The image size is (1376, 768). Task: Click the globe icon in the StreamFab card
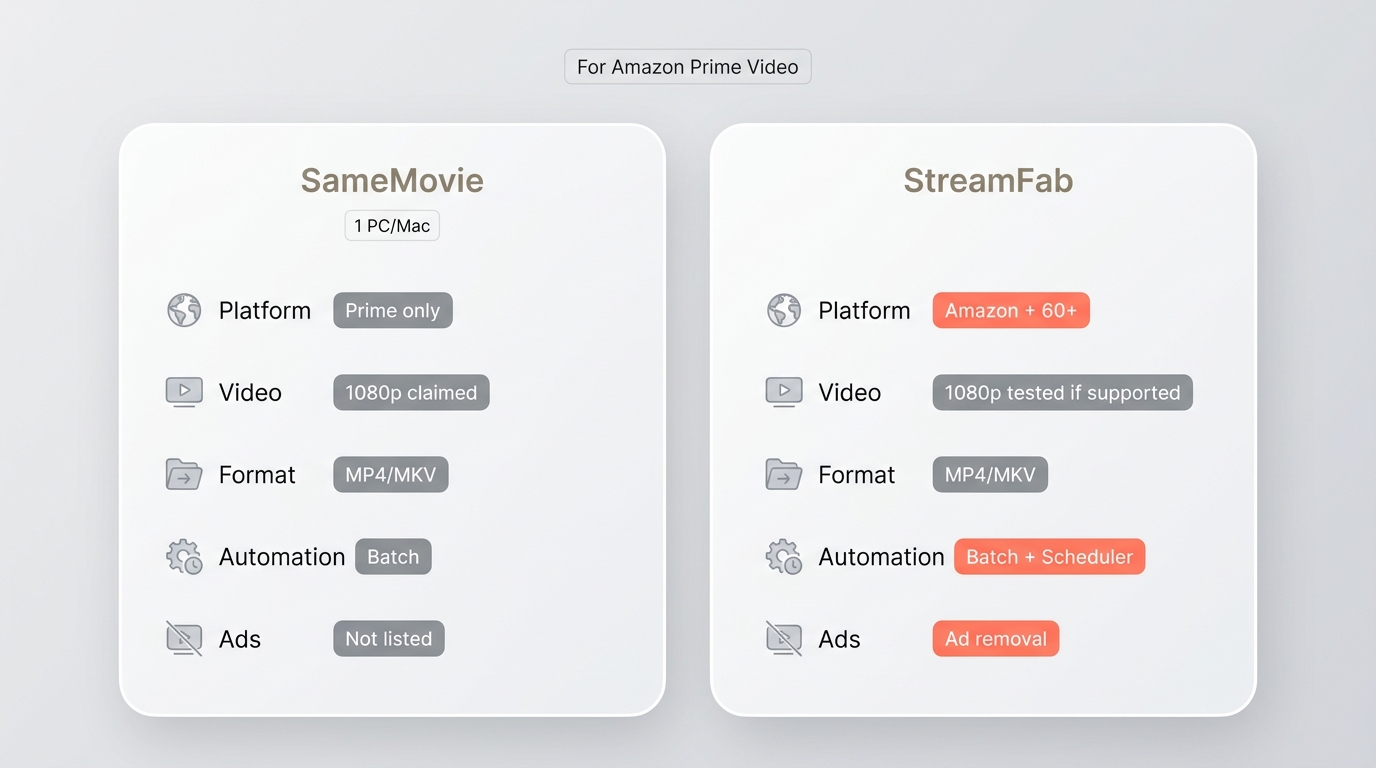784,310
